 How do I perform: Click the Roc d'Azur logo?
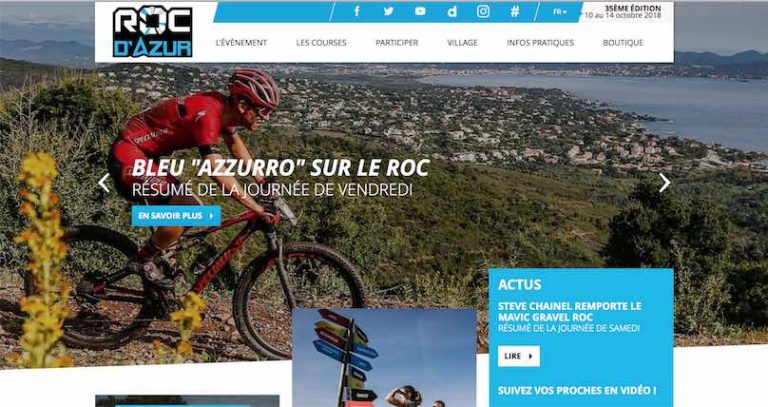click(152, 32)
